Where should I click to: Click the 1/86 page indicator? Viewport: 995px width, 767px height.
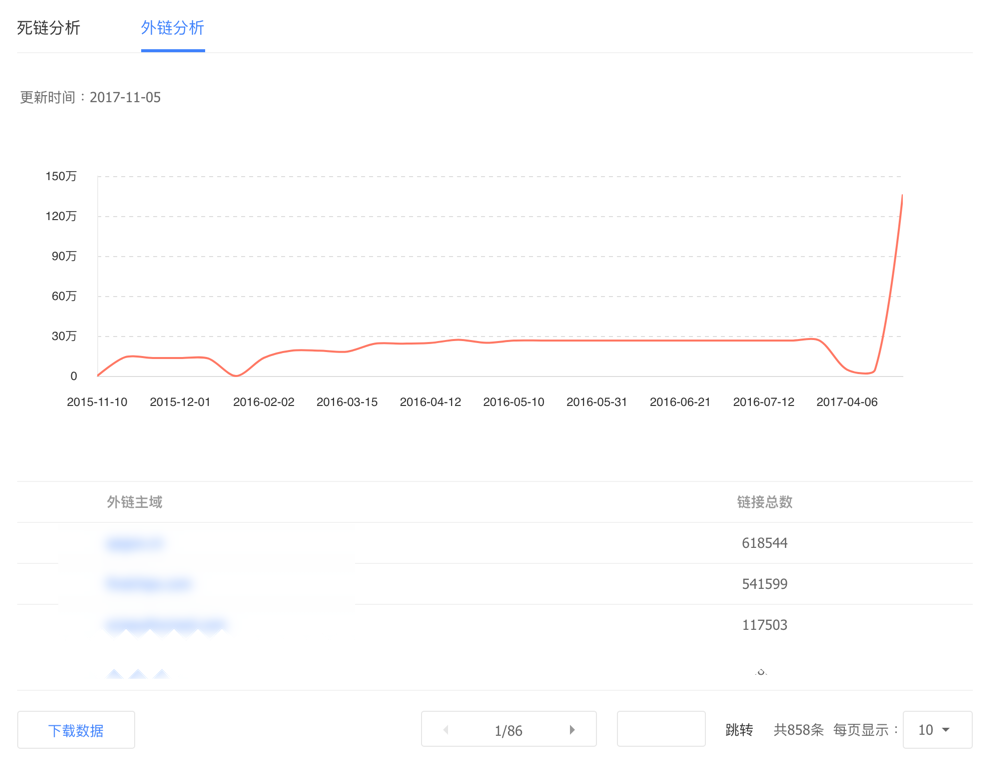[x=509, y=730]
